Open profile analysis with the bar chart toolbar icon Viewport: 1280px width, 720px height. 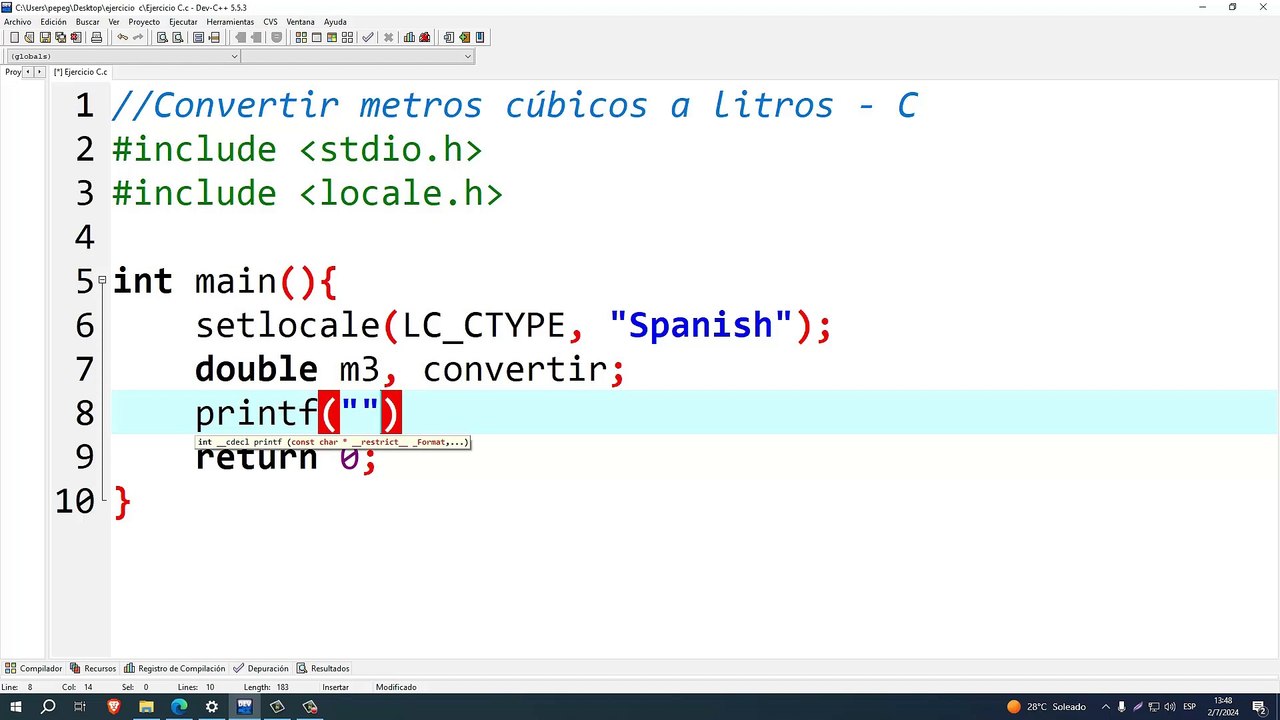tap(409, 38)
